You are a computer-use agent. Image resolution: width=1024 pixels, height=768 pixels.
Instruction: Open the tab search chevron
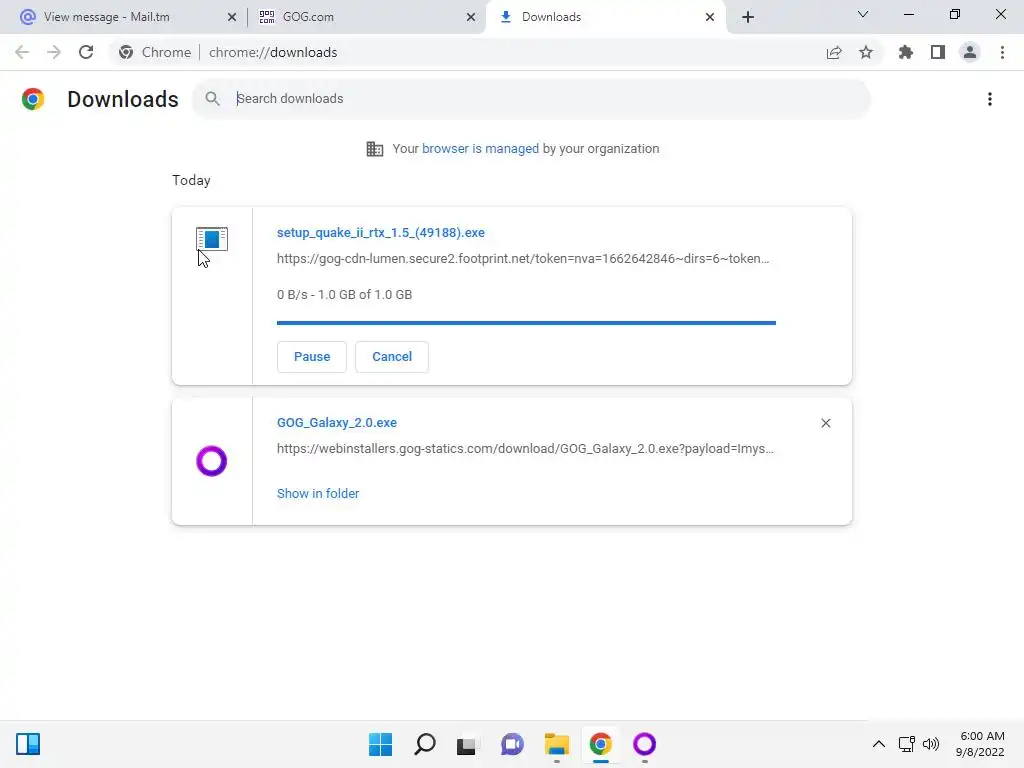tap(863, 14)
